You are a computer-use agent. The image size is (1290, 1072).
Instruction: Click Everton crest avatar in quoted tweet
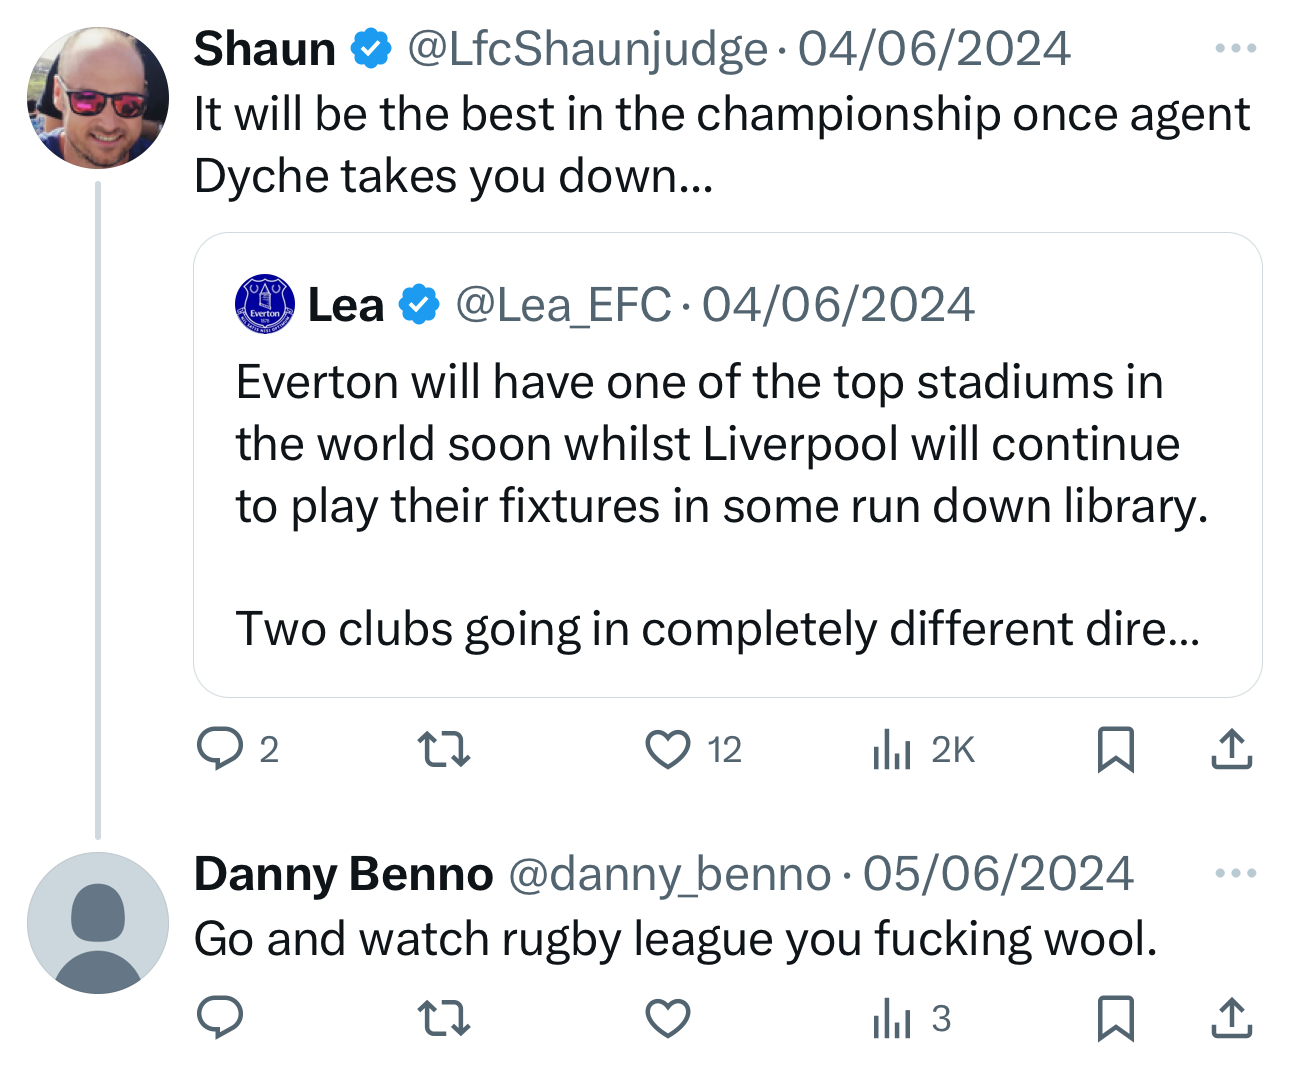[264, 303]
